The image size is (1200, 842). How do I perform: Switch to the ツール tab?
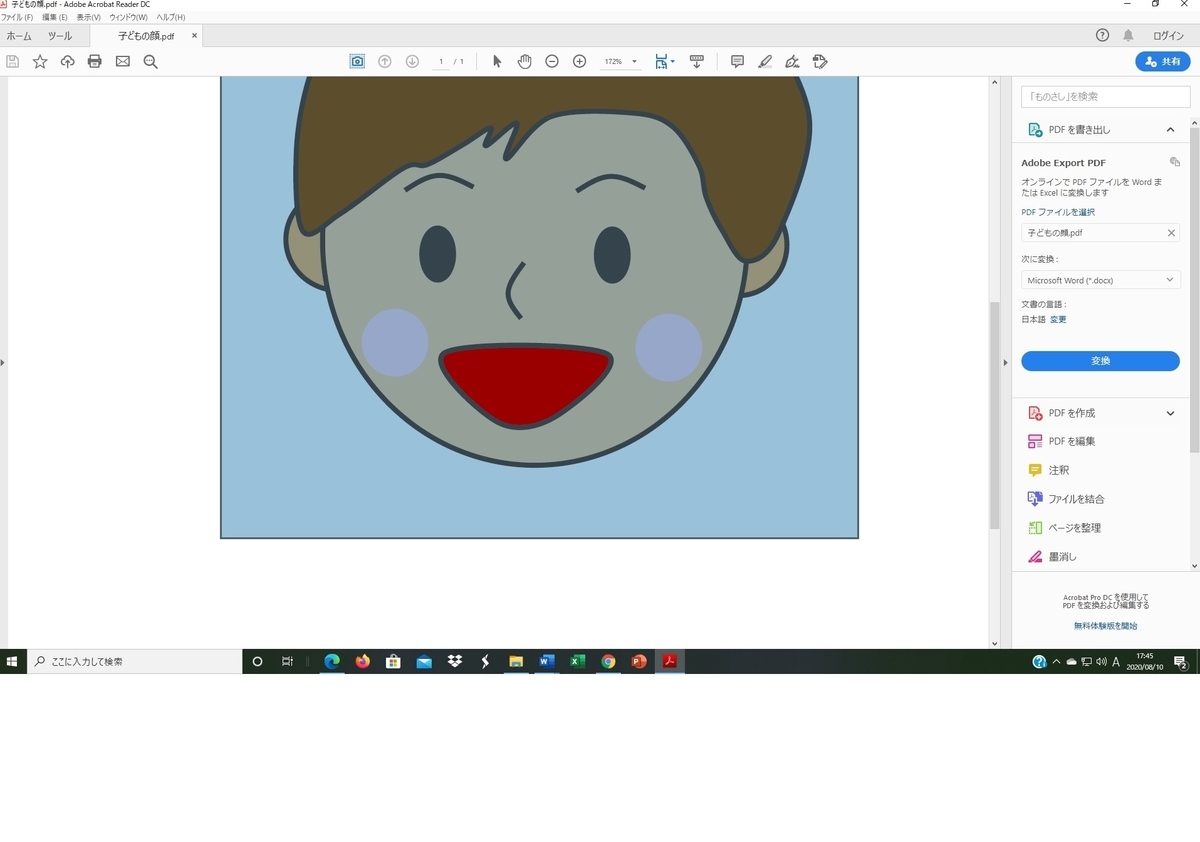pos(60,35)
